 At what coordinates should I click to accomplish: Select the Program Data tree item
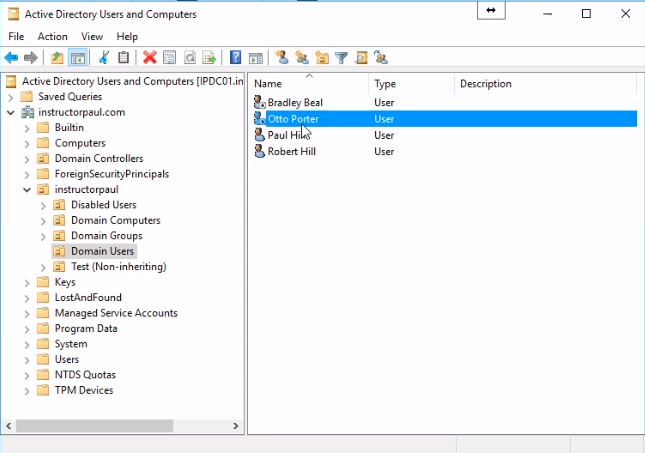pos(86,328)
